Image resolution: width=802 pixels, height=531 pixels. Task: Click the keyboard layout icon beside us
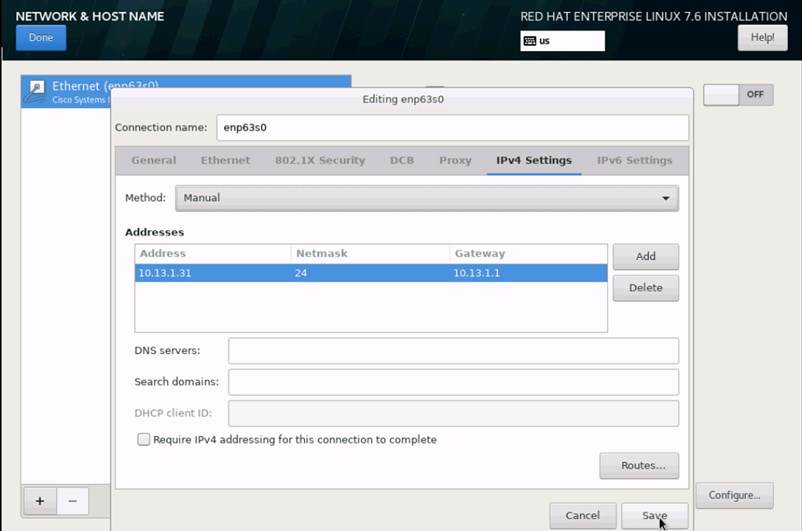(x=530, y=41)
